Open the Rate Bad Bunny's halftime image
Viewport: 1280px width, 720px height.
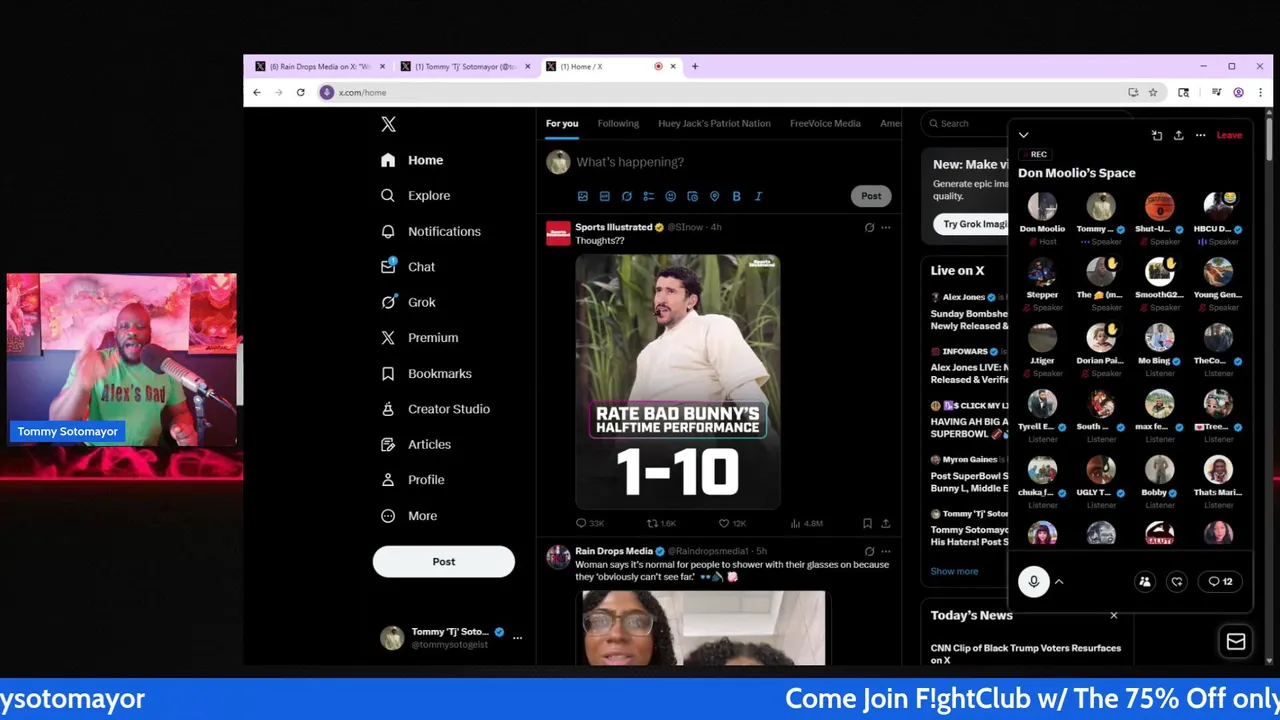click(677, 381)
